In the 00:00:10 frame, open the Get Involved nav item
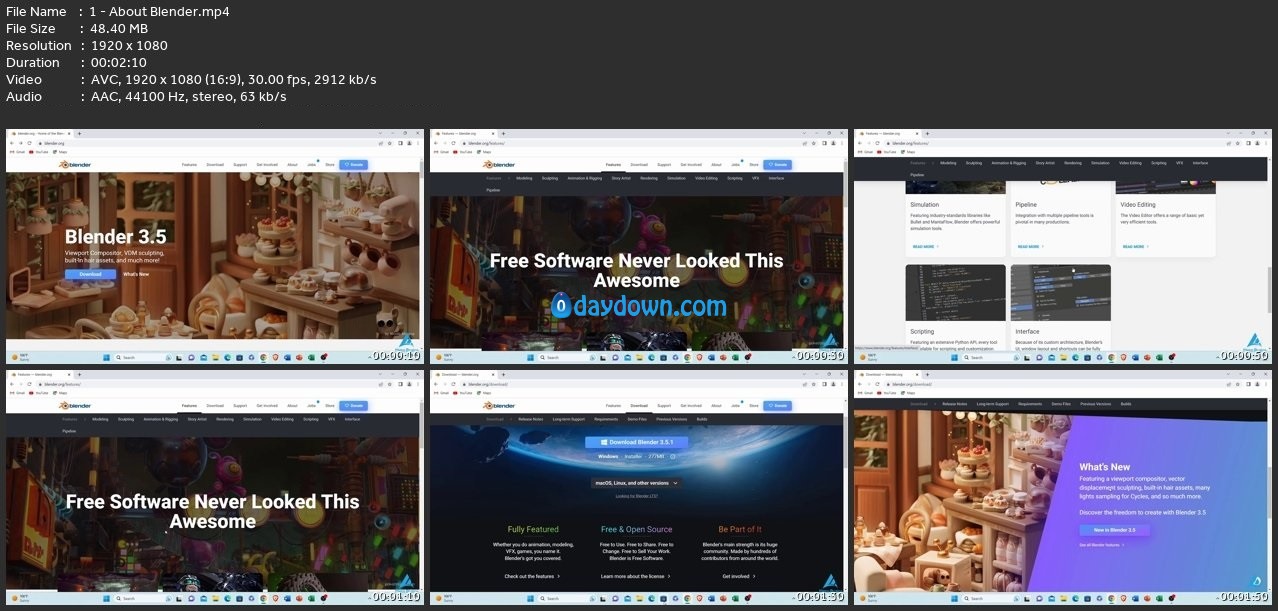Viewport: 1278px width, 611px height. pyautogui.click(x=268, y=164)
